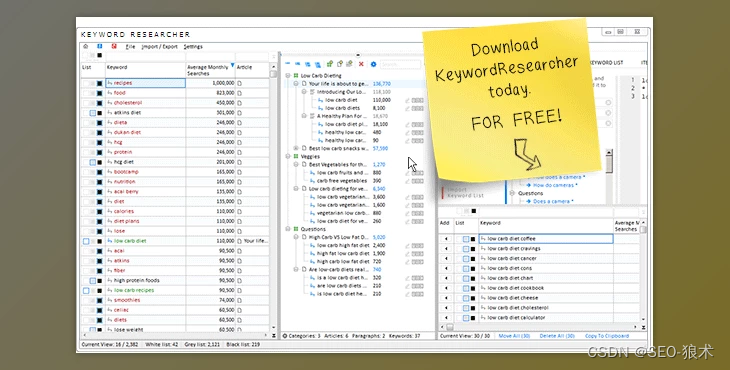This screenshot has width=730, height=370.
Task: Toggle the white list box in low carb recipes row
Action: pos(86,290)
